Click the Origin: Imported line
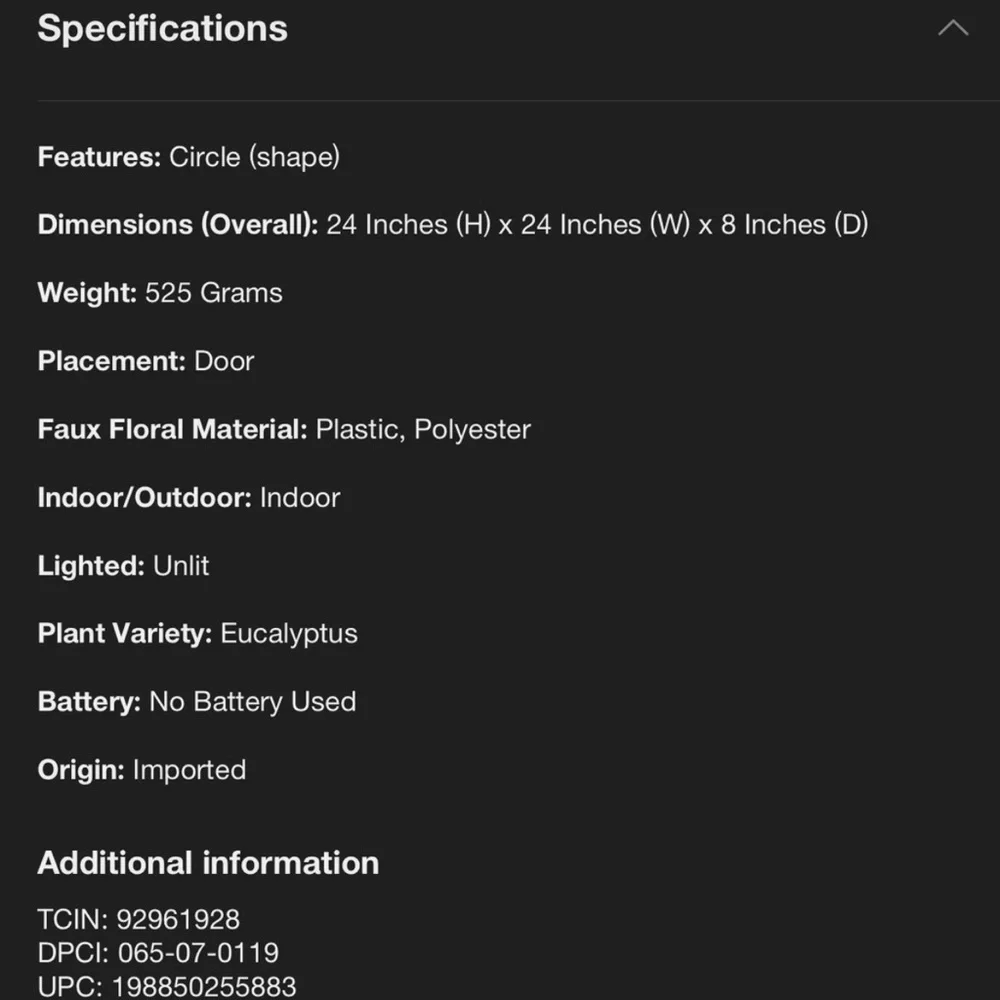 pyautogui.click(x=142, y=770)
